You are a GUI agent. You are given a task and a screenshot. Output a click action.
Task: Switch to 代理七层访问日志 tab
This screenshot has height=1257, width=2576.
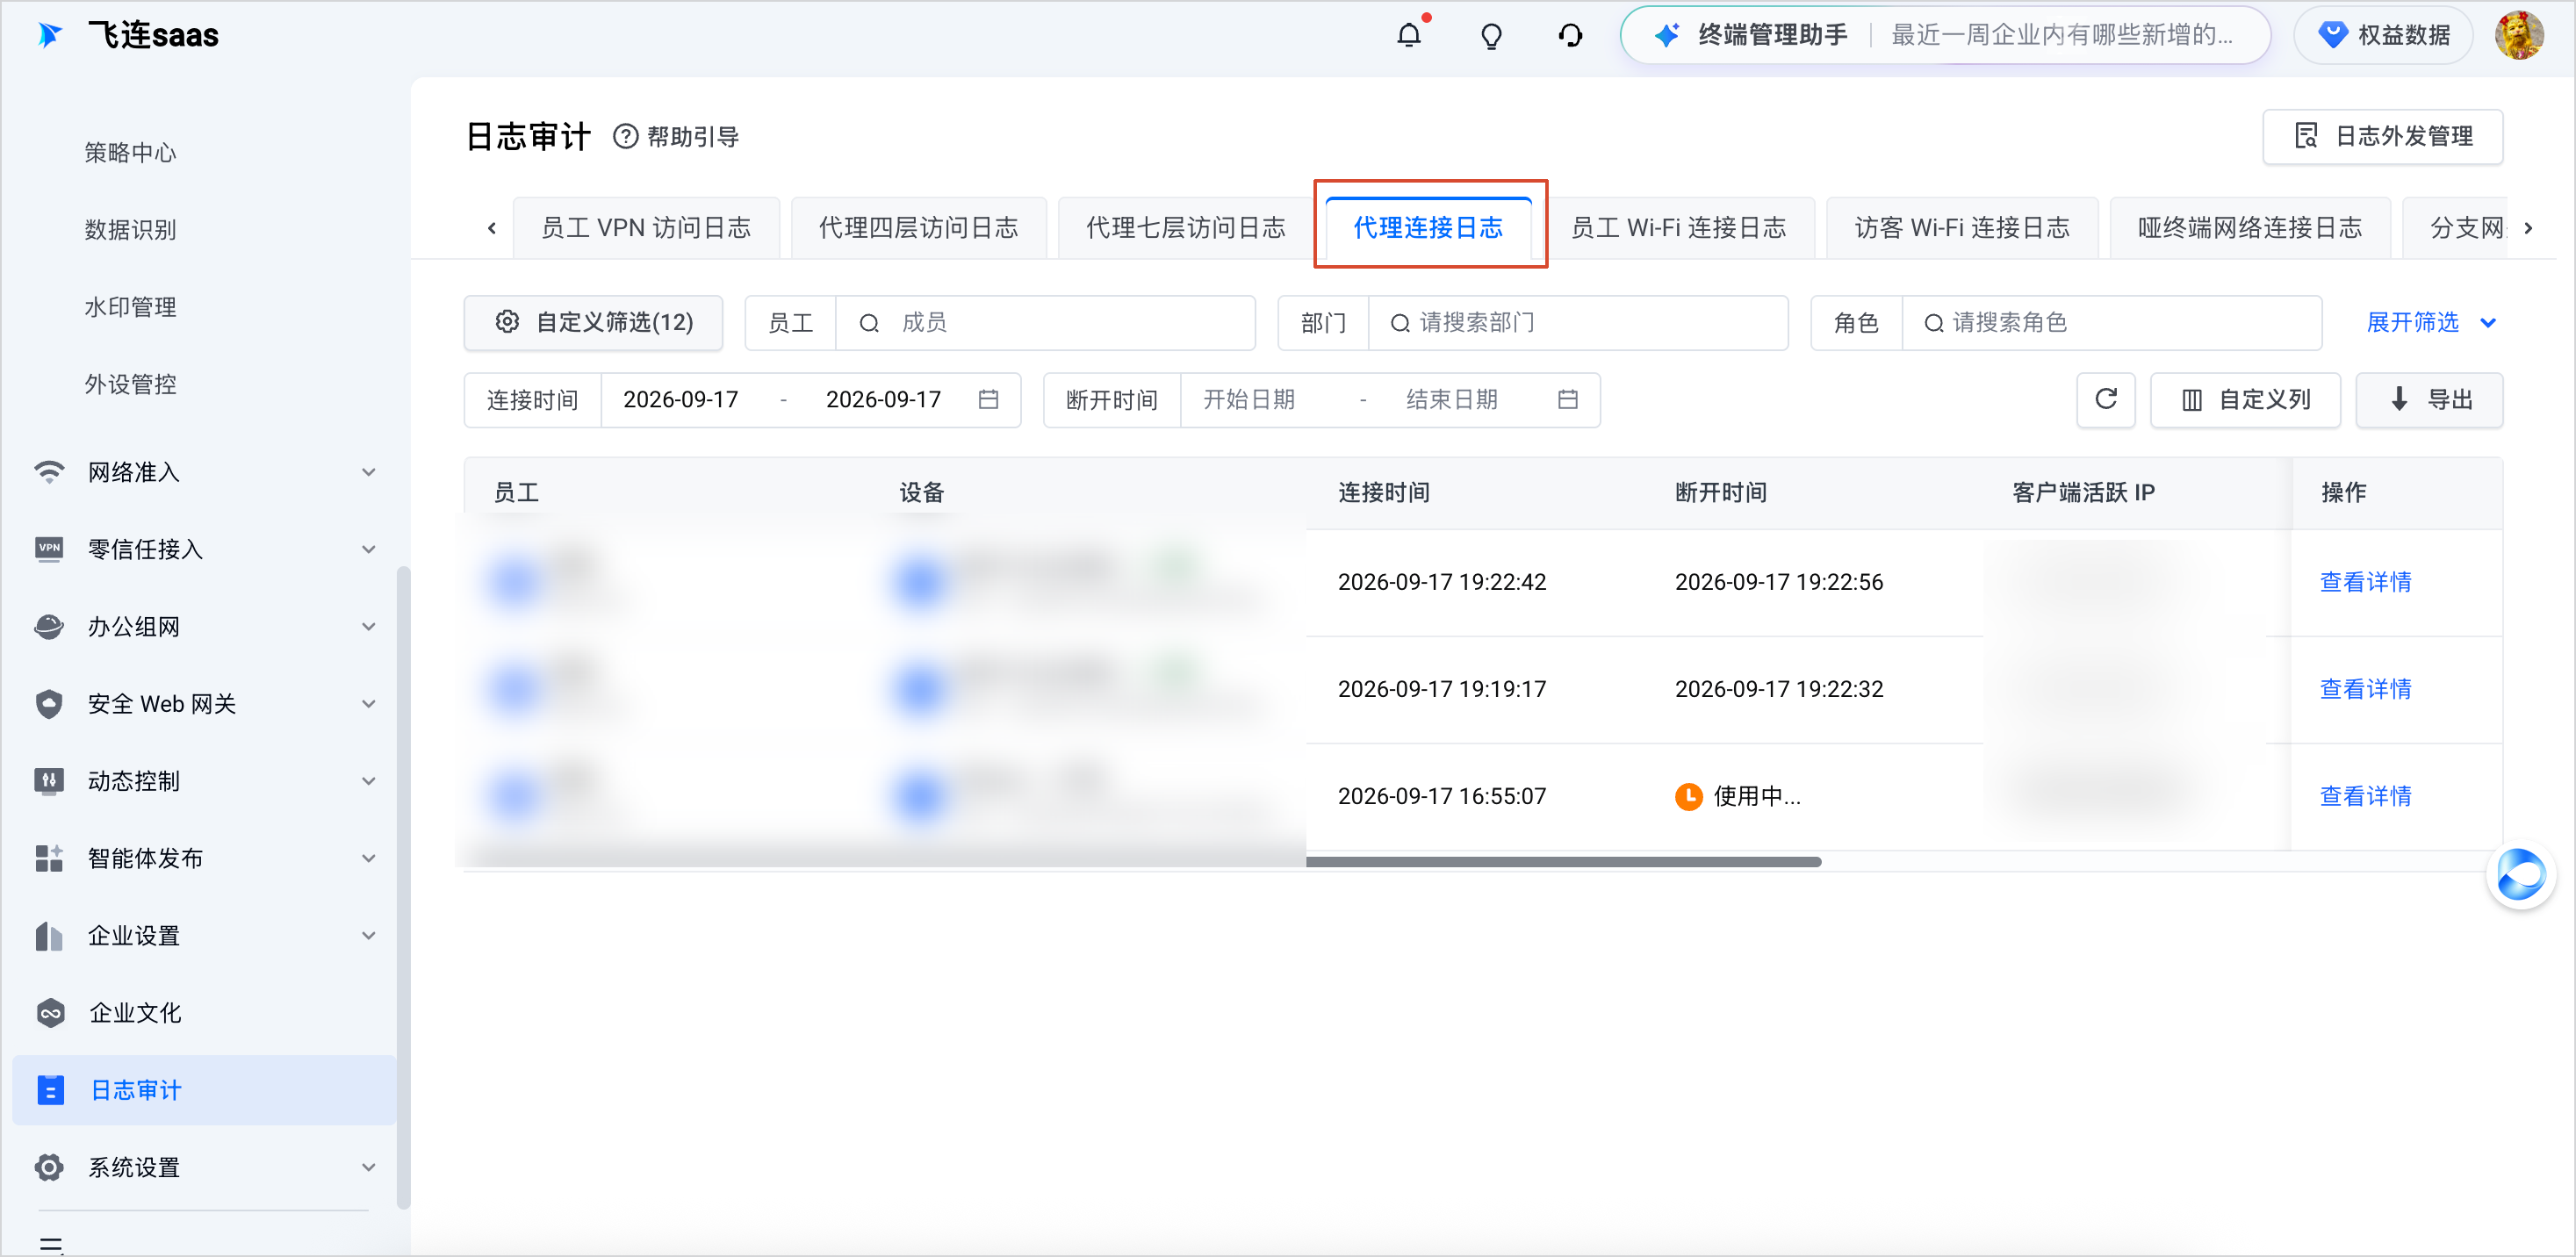(1185, 228)
